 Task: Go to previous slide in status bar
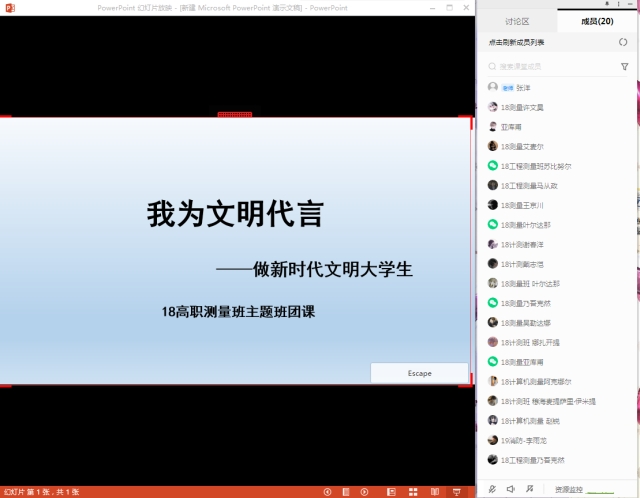tap(328, 491)
